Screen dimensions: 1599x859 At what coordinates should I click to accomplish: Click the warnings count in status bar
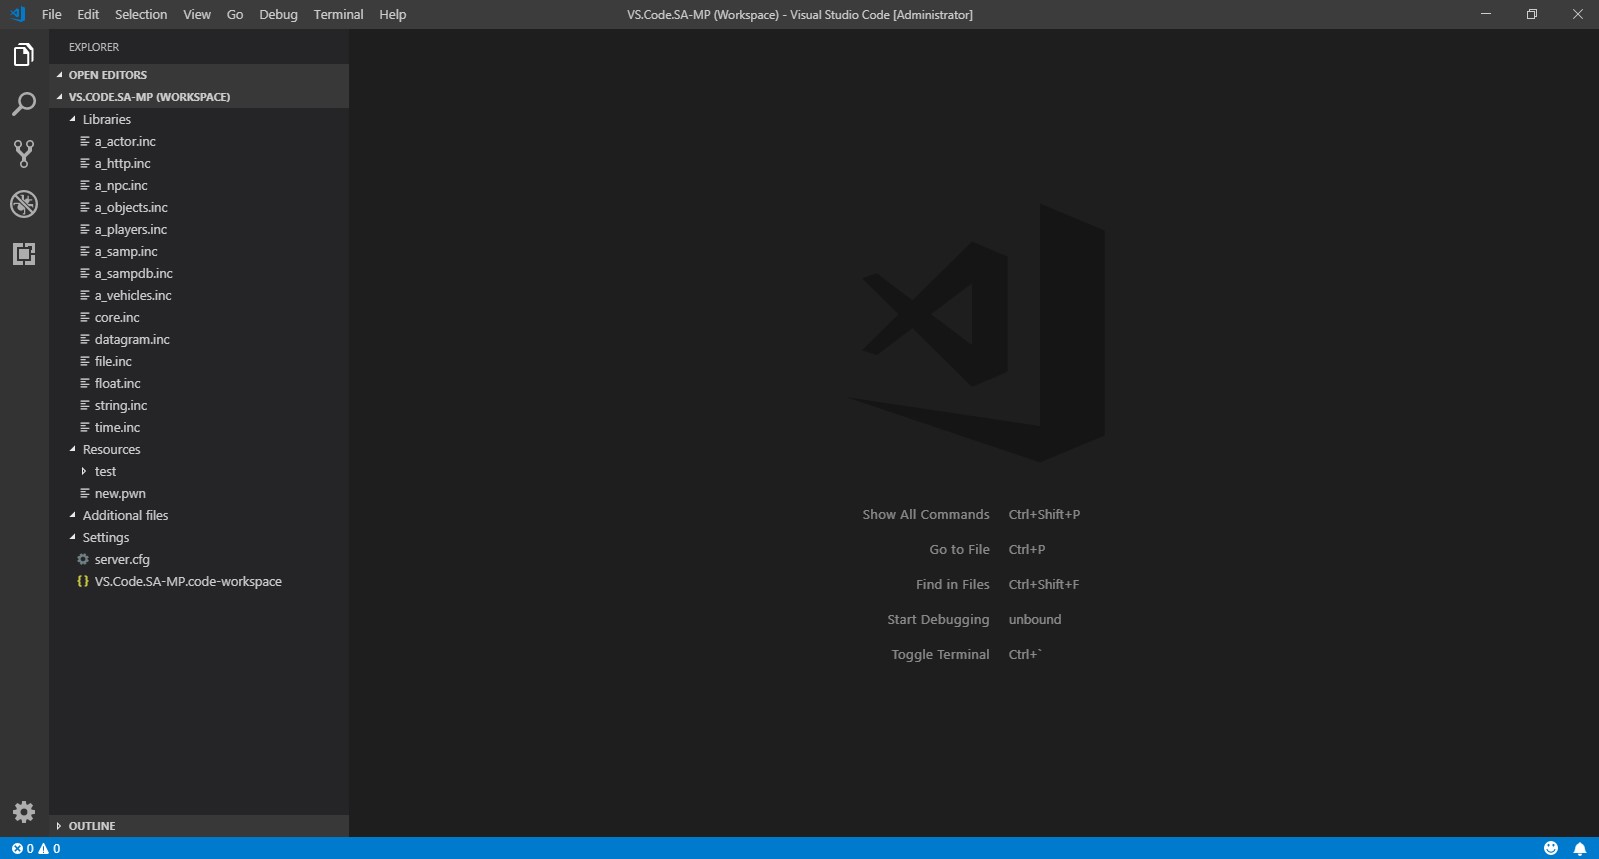[49, 849]
